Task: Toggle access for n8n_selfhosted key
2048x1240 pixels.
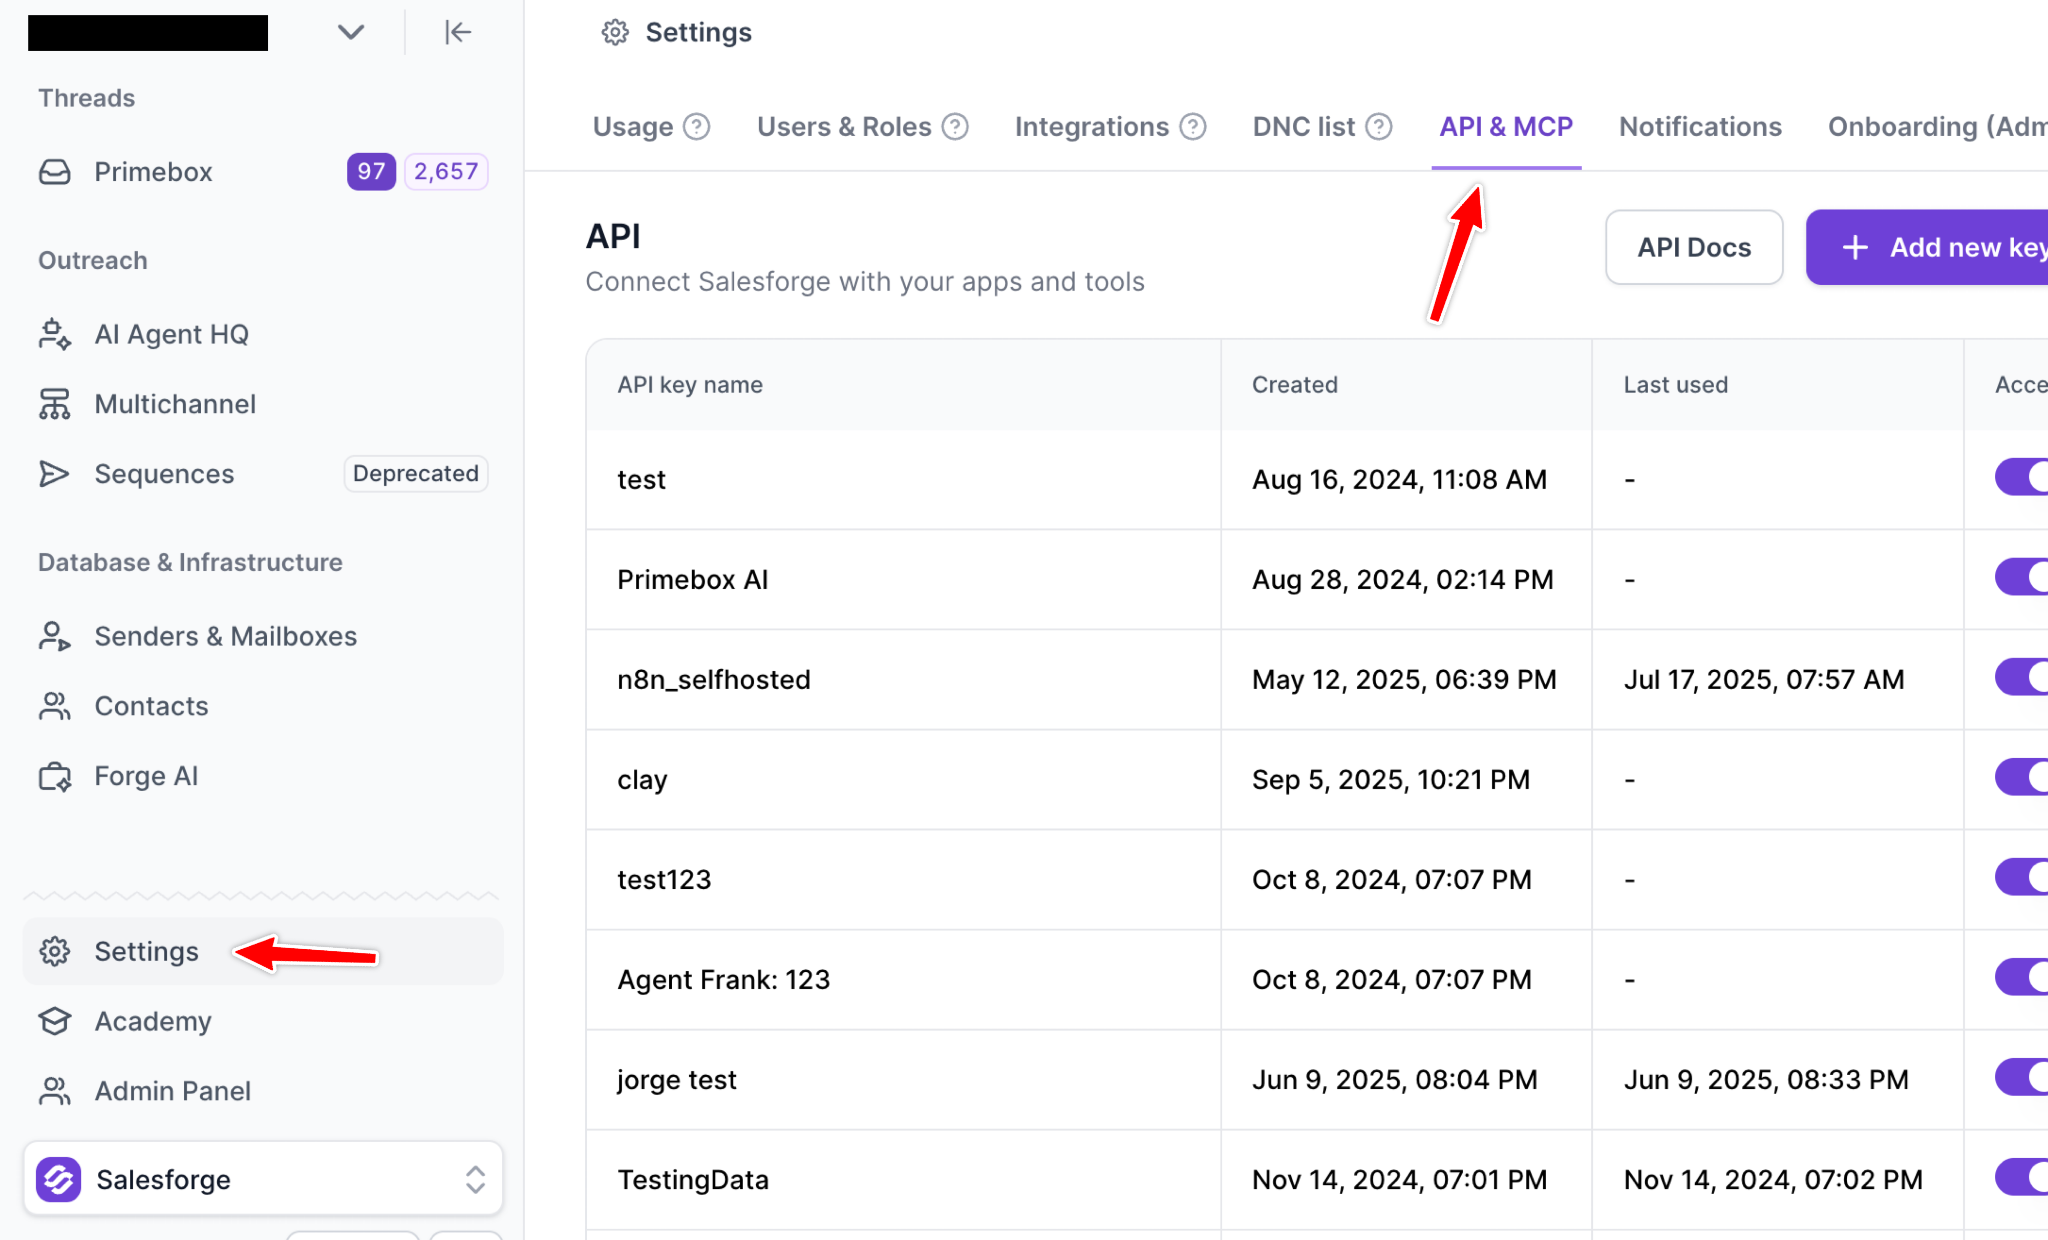Action: 2021,677
